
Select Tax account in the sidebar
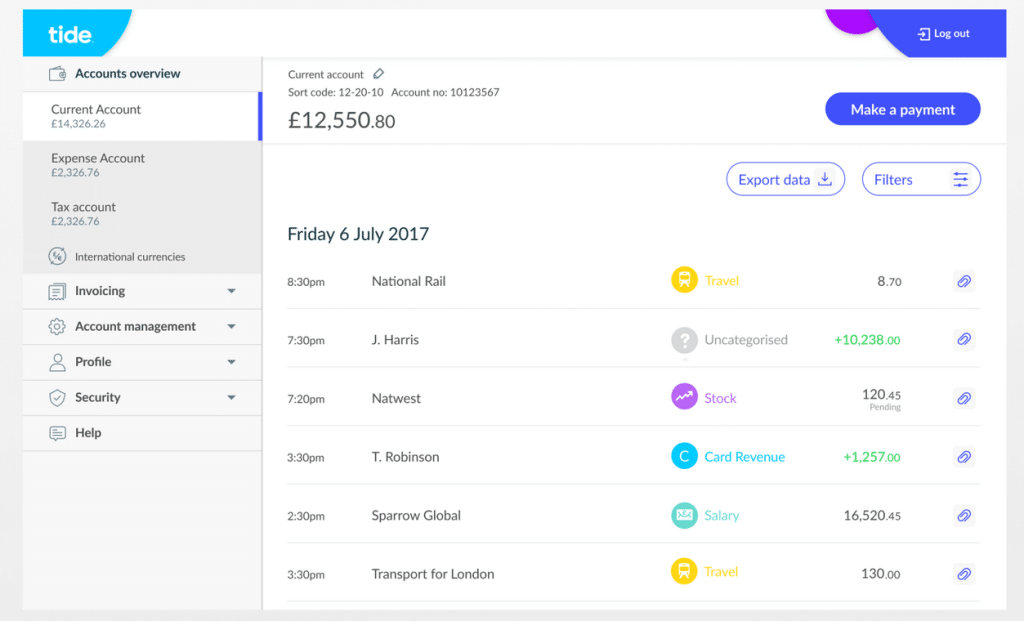[x=140, y=213]
